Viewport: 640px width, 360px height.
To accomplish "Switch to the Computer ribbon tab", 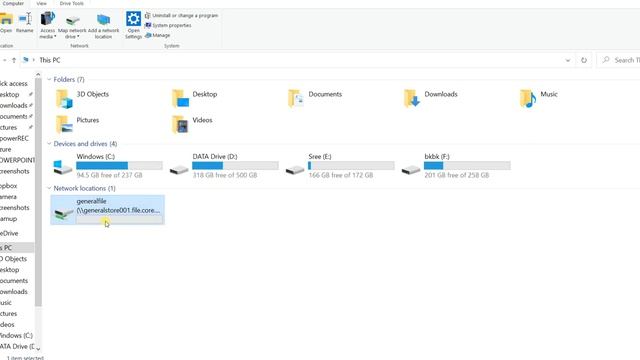I will click(13, 3).
